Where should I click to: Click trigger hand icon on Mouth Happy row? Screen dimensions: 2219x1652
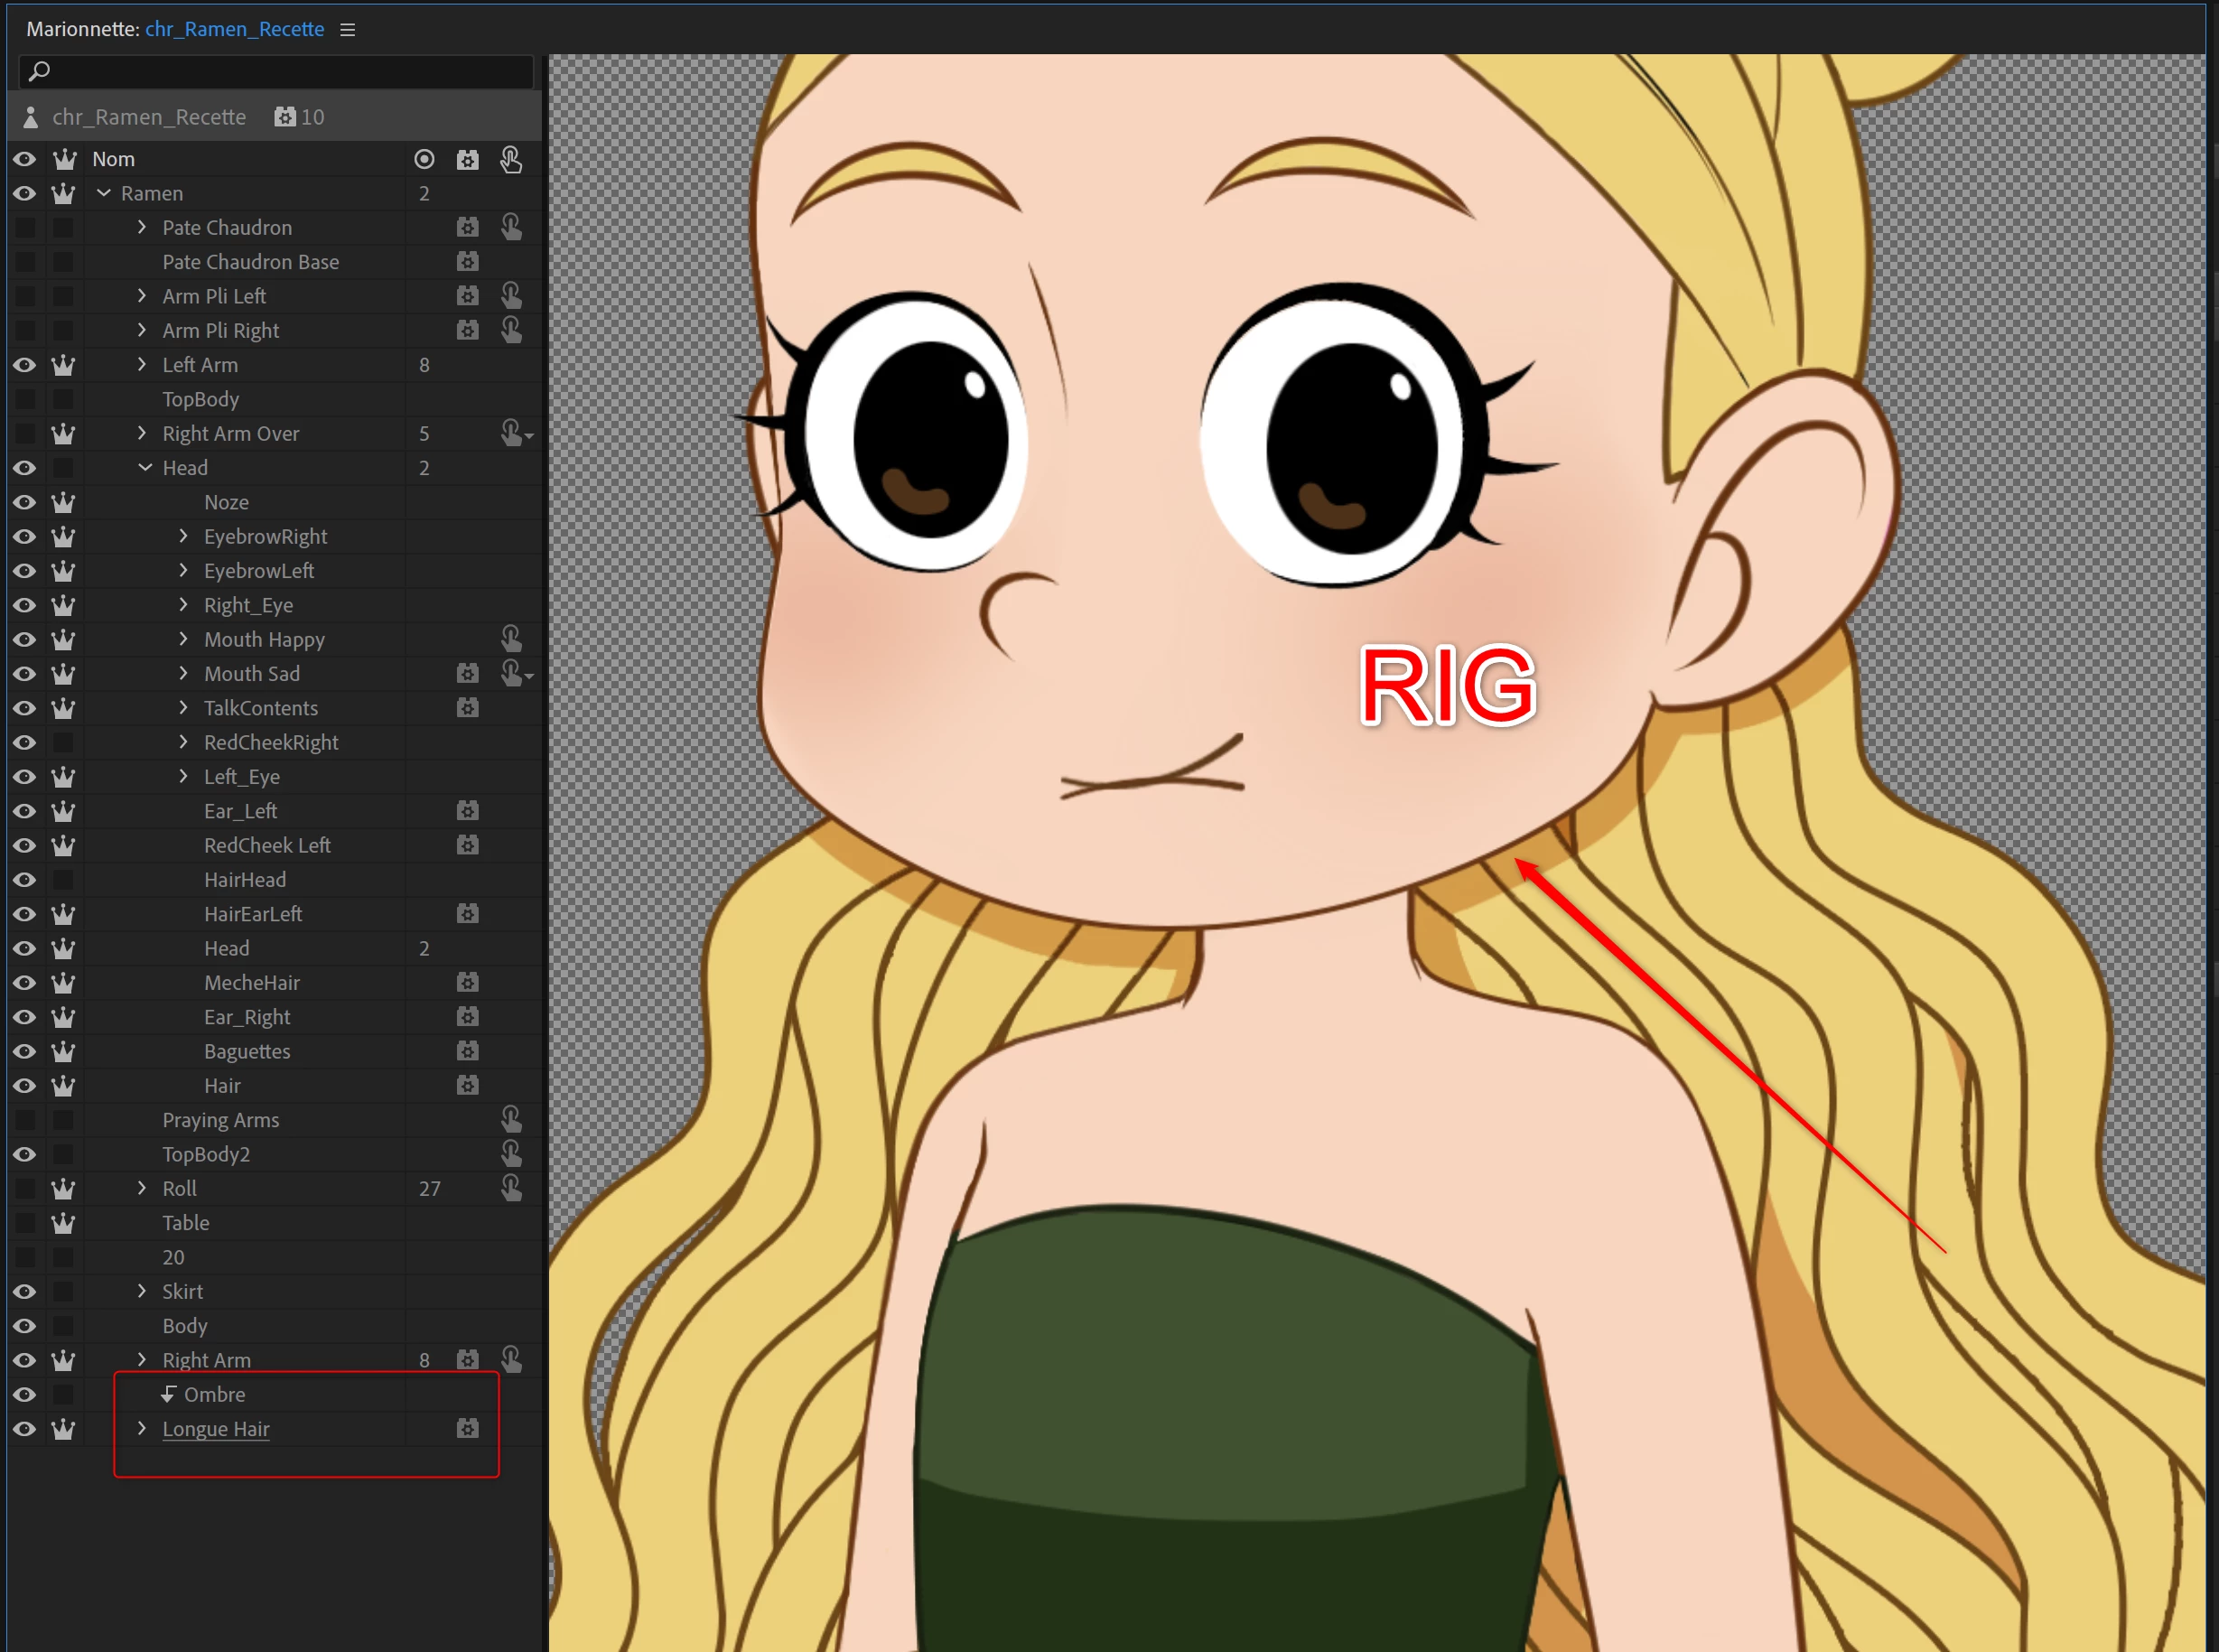(511, 639)
